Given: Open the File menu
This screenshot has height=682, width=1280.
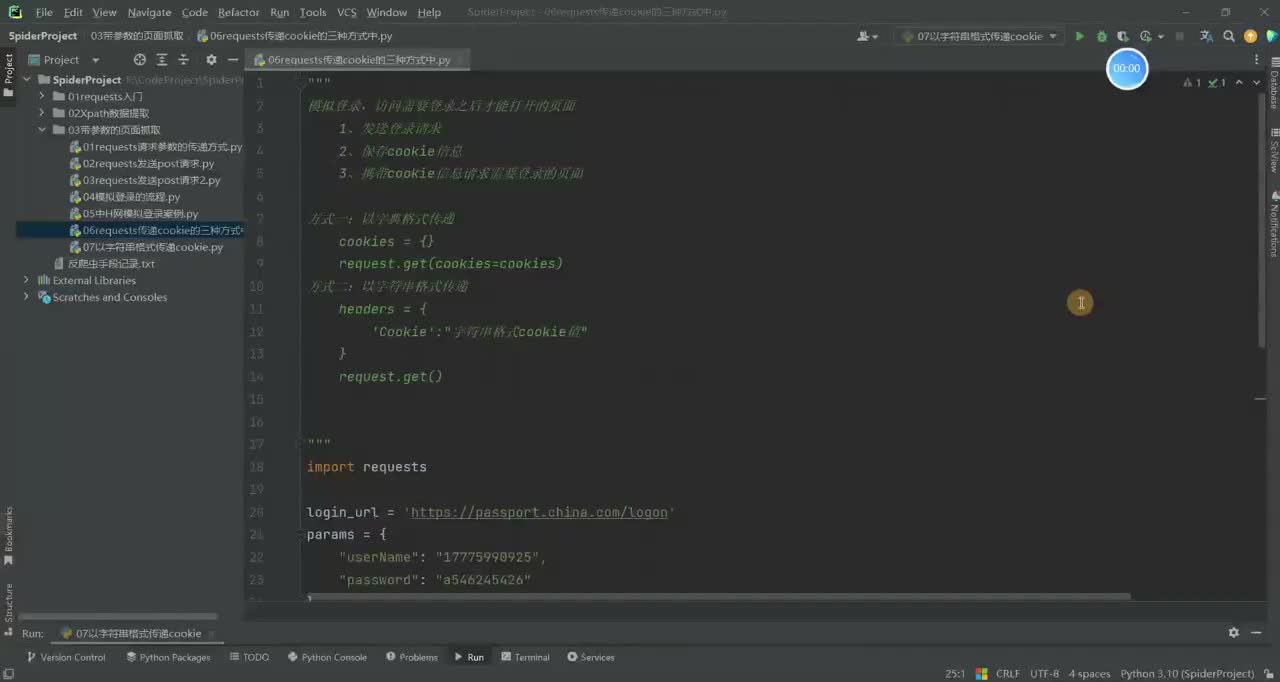Looking at the screenshot, I should point(44,12).
